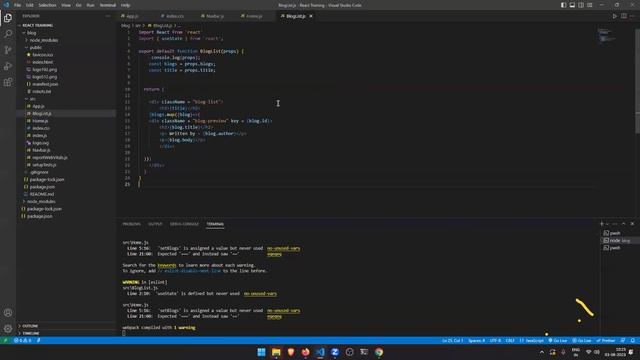The image size is (640, 360).
Task: Follow the keywords link in terminal output
Action: click(167, 265)
